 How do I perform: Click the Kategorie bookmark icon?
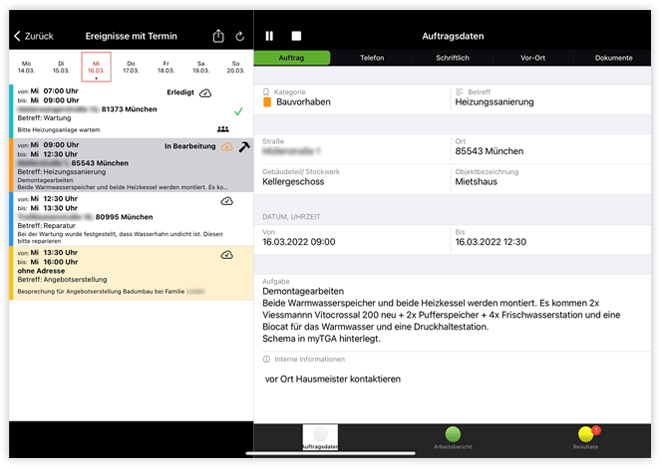[x=266, y=92]
